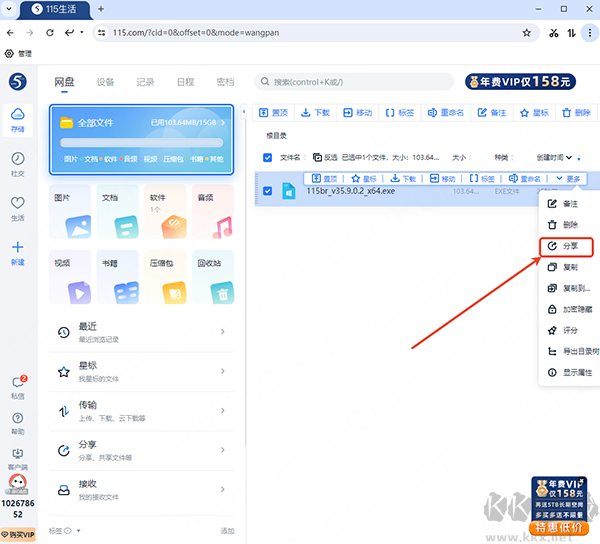Switch to the 设备 tab

click(105, 82)
